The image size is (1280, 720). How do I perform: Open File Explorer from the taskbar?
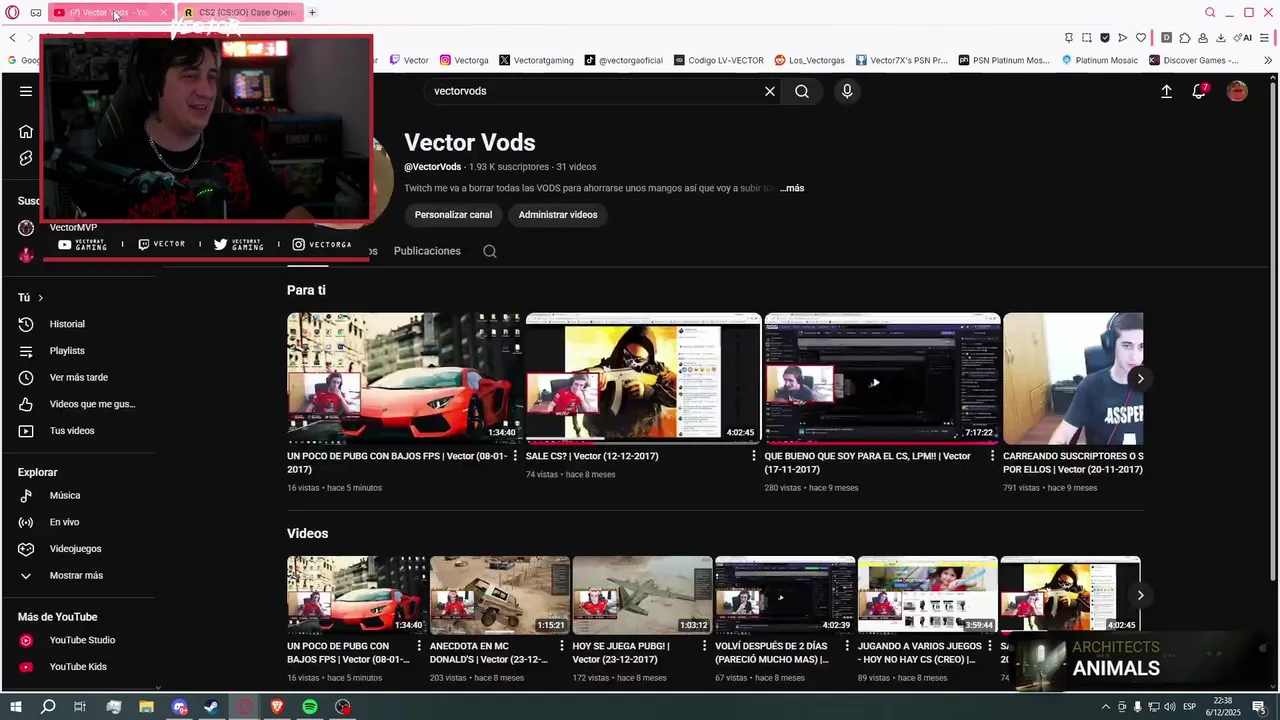click(x=146, y=707)
